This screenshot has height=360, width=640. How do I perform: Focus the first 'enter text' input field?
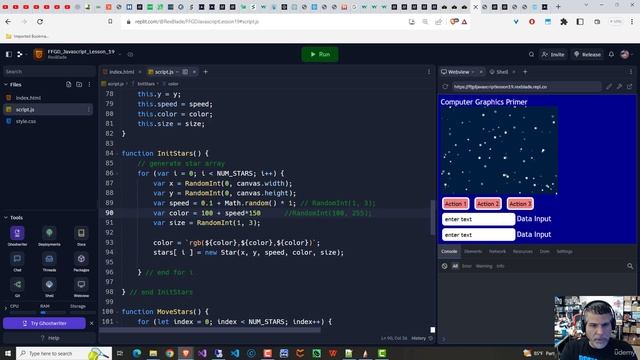coord(478,219)
